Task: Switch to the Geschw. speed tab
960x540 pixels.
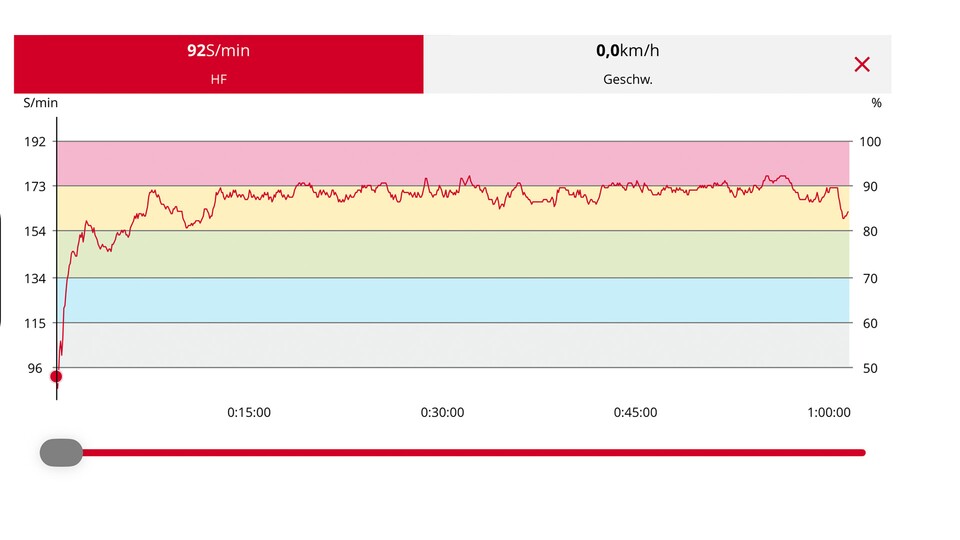Action: [x=627, y=65]
